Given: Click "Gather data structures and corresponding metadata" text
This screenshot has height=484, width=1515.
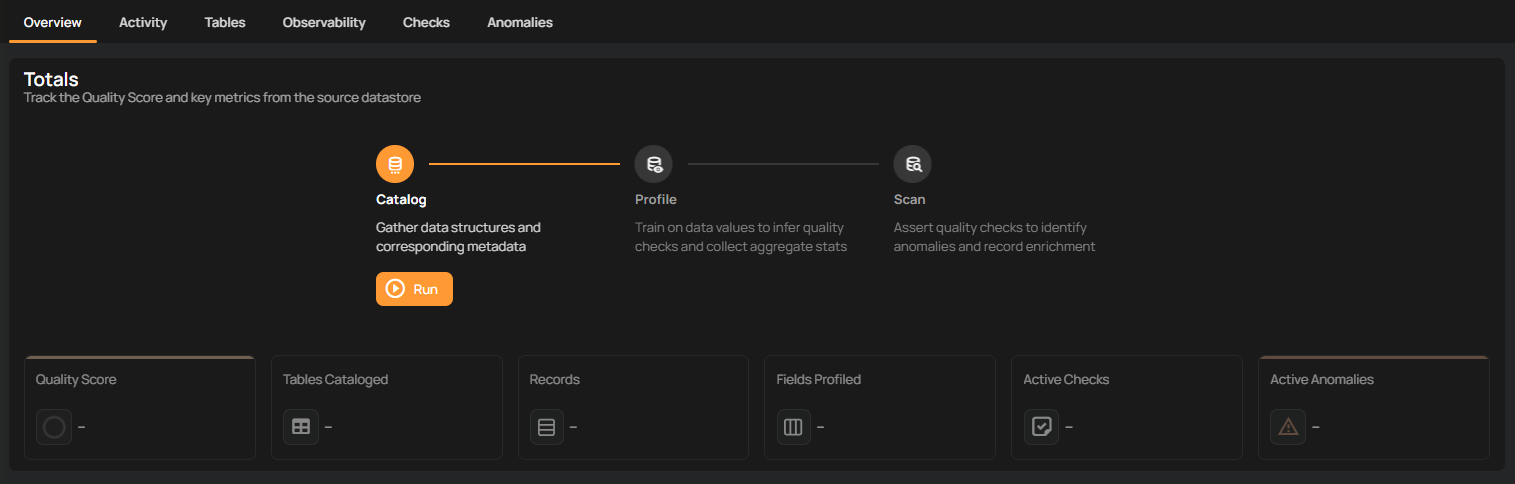Looking at the screenshot, I should (458, 237).
